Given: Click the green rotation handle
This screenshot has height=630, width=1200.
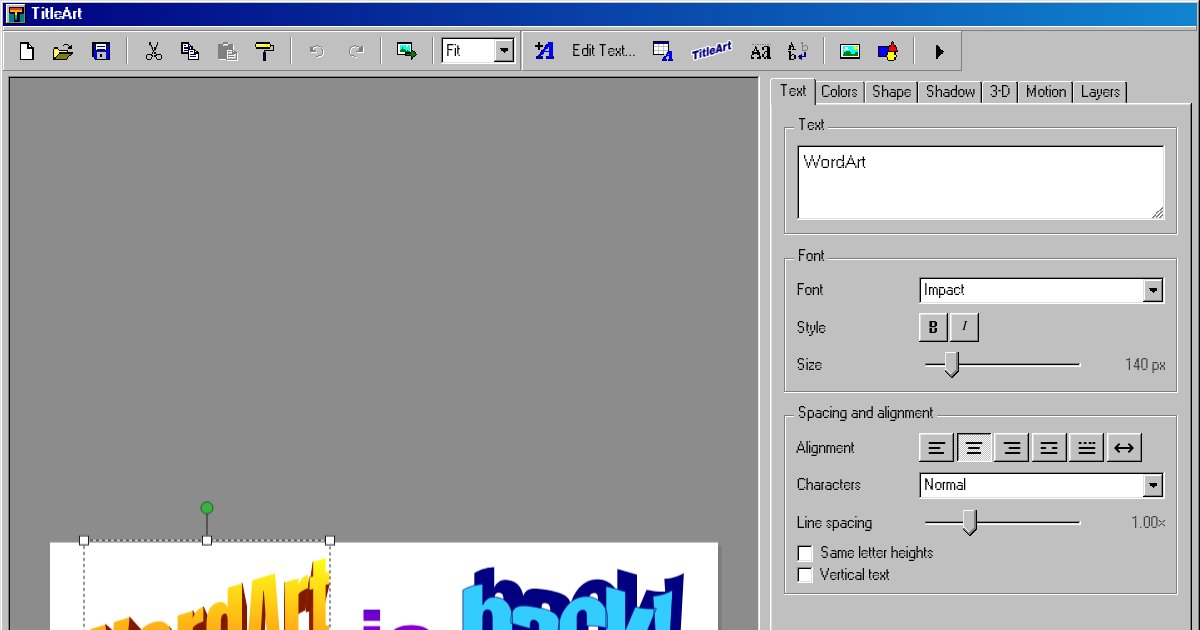Looking at the screenshot, I should pos(207,508).
